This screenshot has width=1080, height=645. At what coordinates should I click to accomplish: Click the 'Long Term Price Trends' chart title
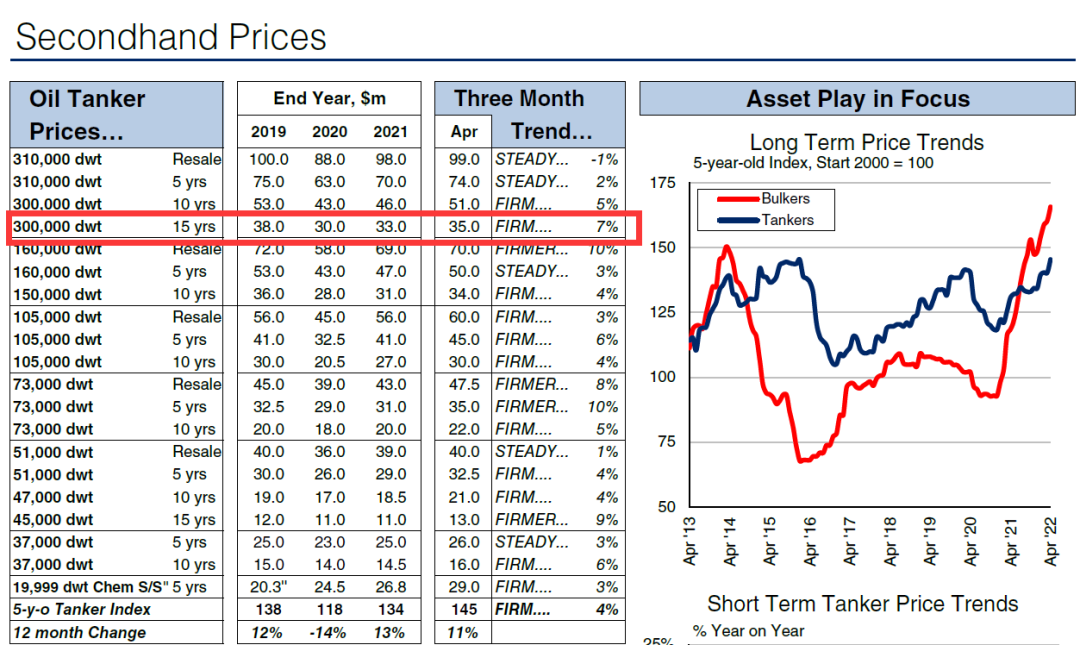(866, 142)
